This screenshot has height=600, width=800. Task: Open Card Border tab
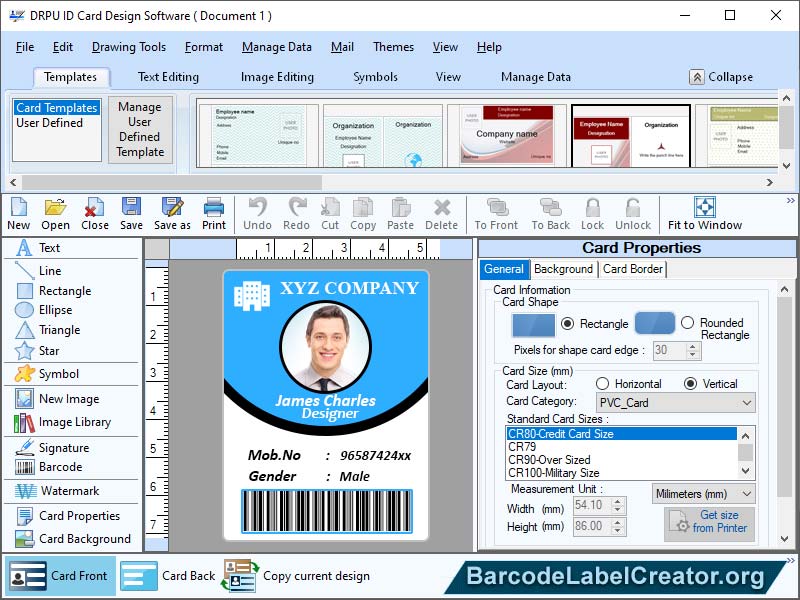[633, 269]
